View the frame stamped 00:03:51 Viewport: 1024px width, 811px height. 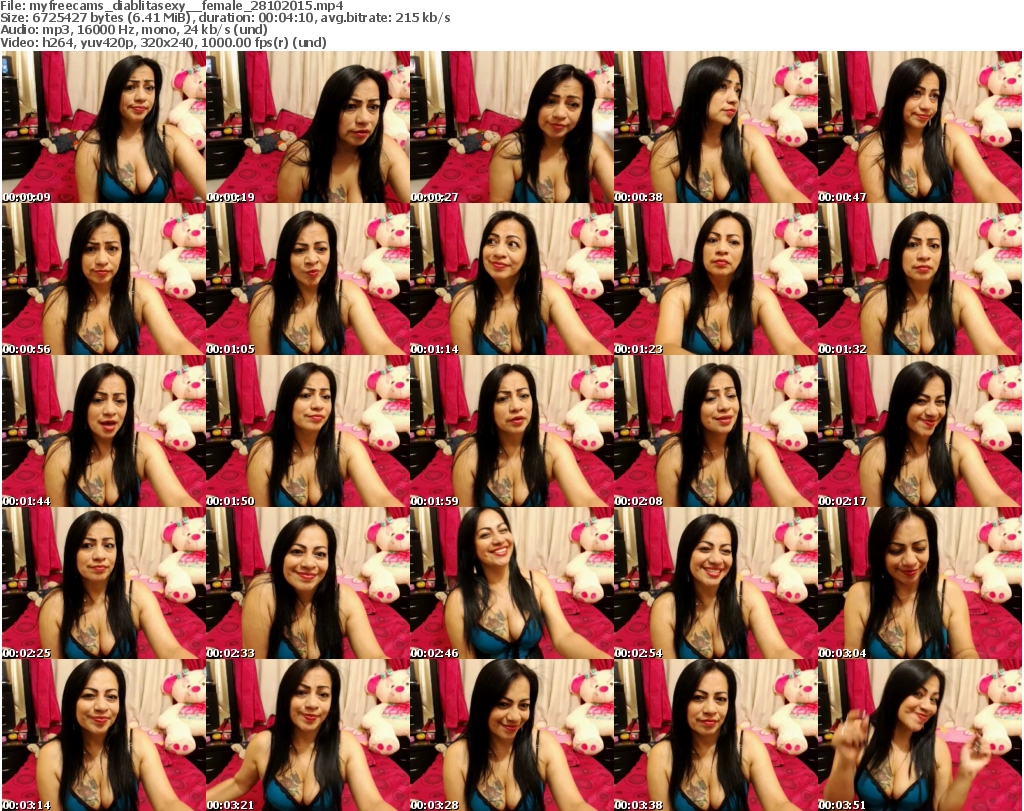(x=920, y=735)
